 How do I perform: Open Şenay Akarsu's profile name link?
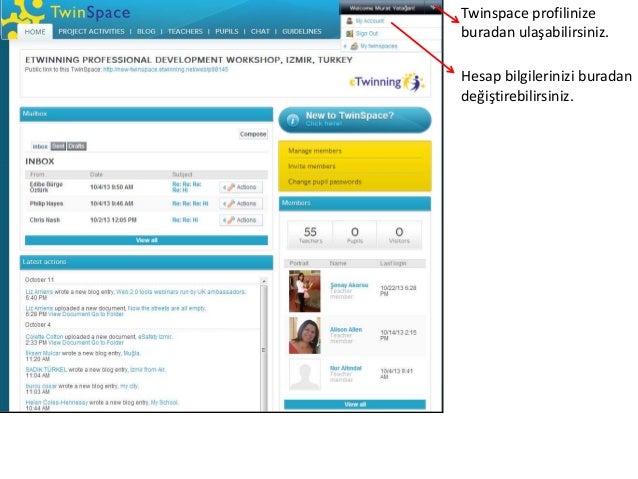(x=349, y=285)
